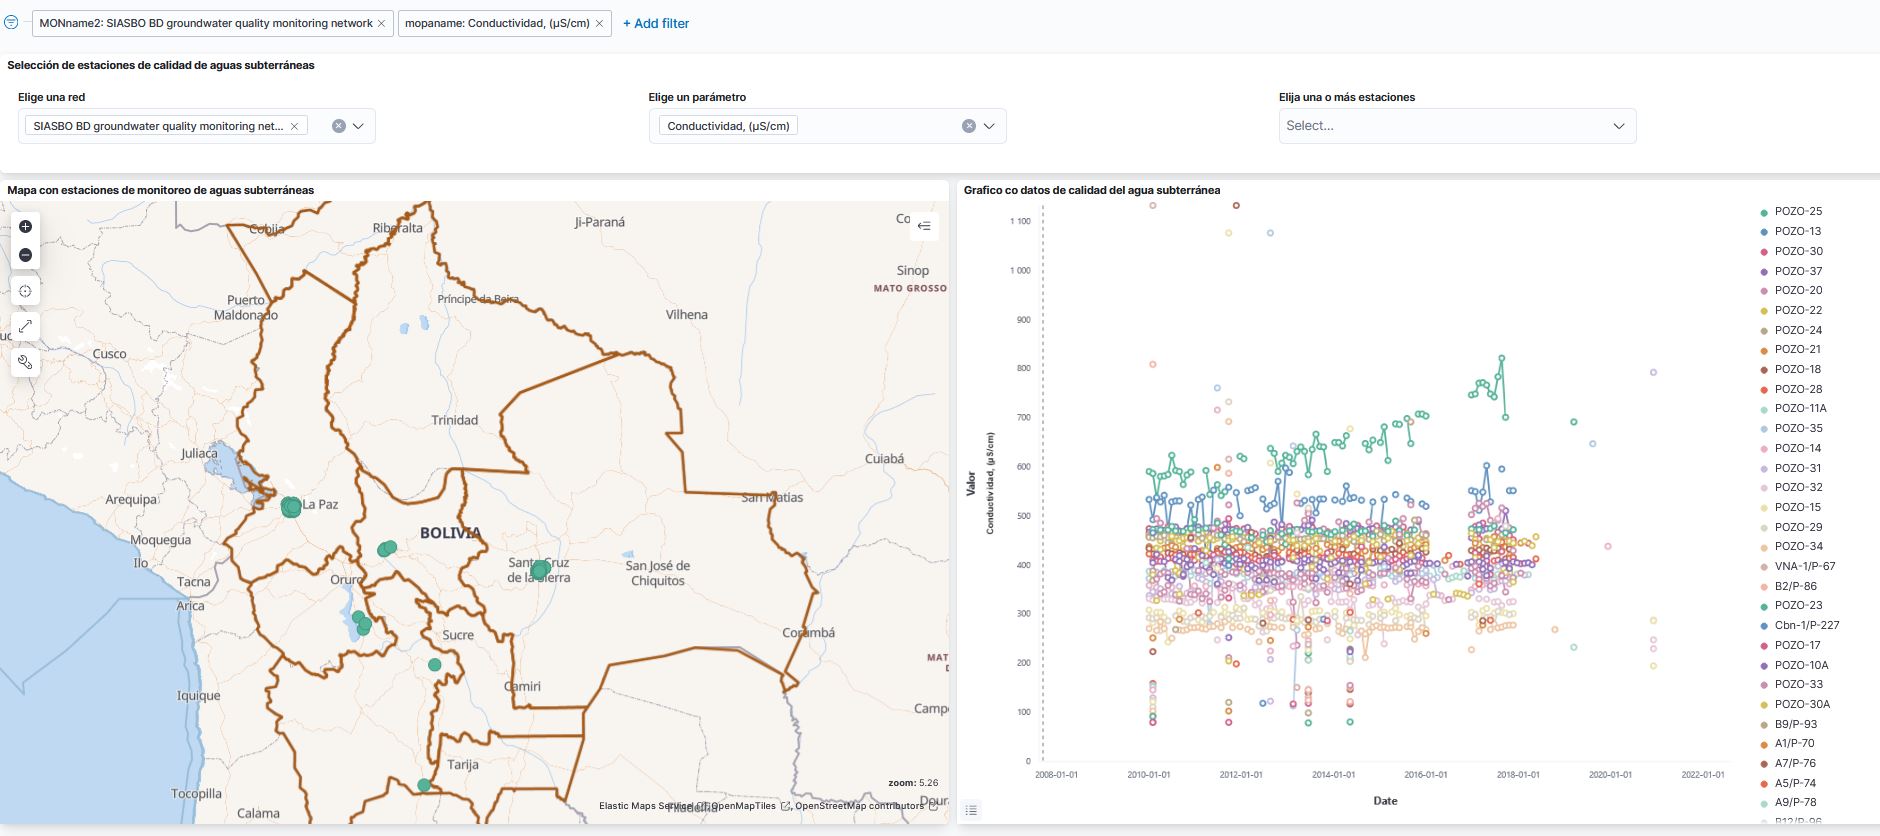Image resolution: width=1880 pixels, height=836 pixels.
Task: Zoom in on the map
Action: click(26, 227)
